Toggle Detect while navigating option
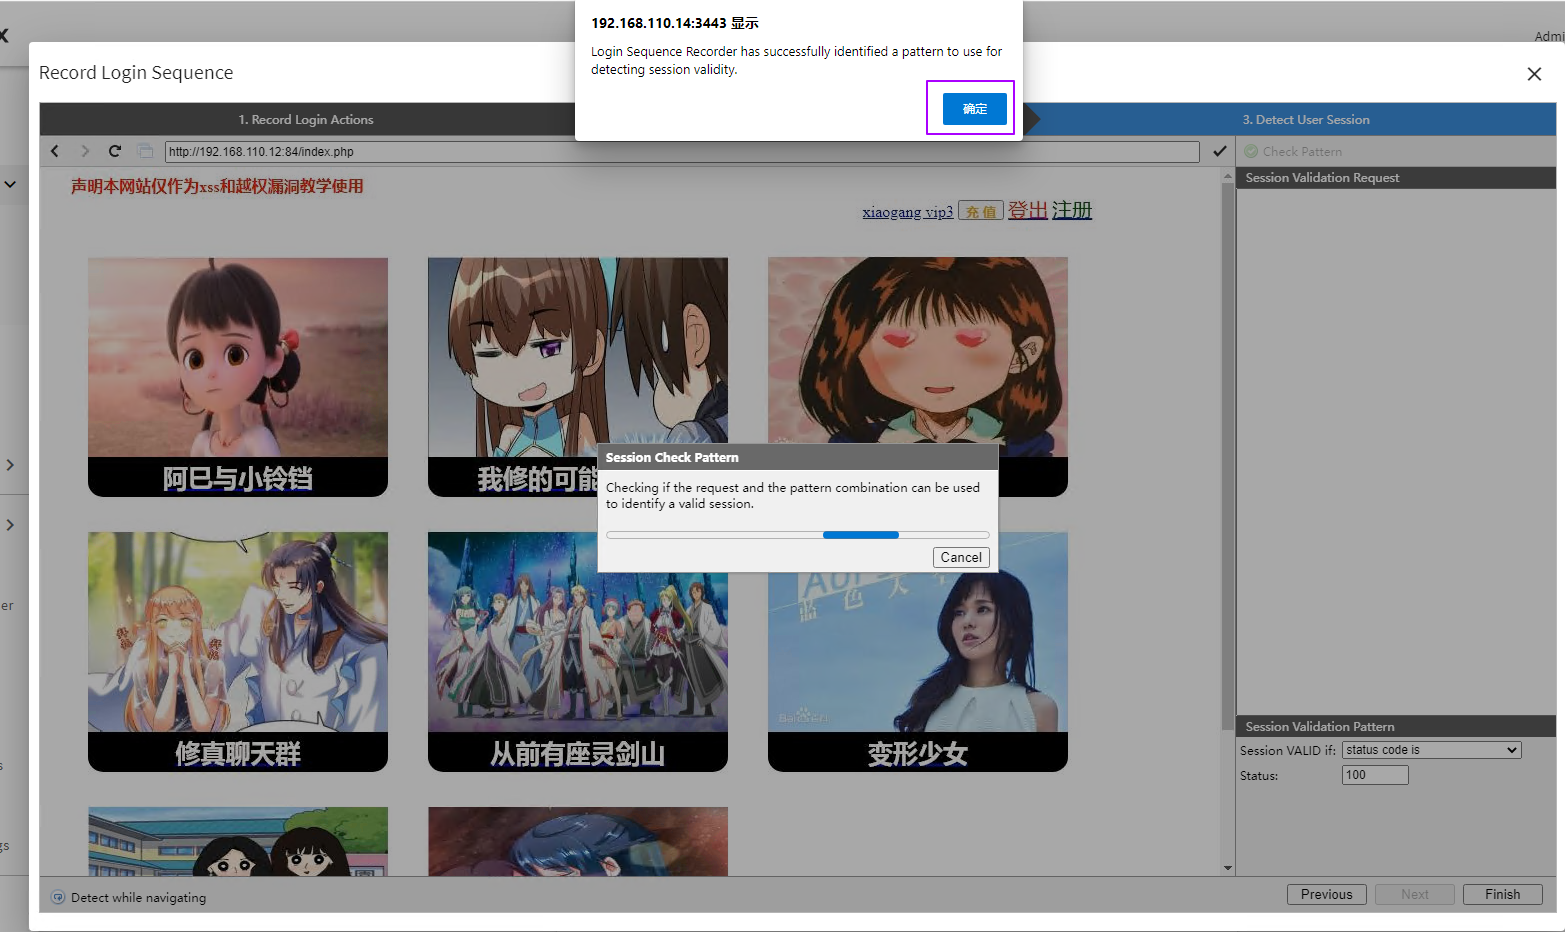This screenshot has height=932, width=1565. click(129, 898)
